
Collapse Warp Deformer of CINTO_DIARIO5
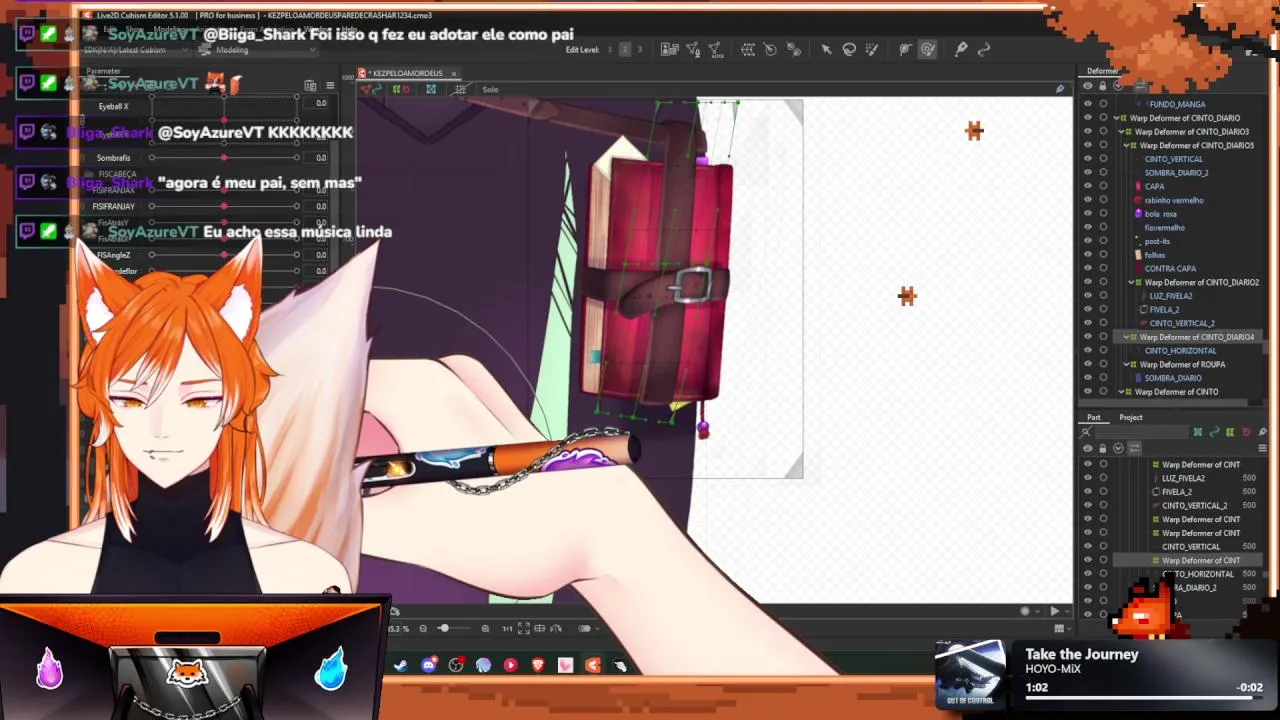[x=1128, y=145]
